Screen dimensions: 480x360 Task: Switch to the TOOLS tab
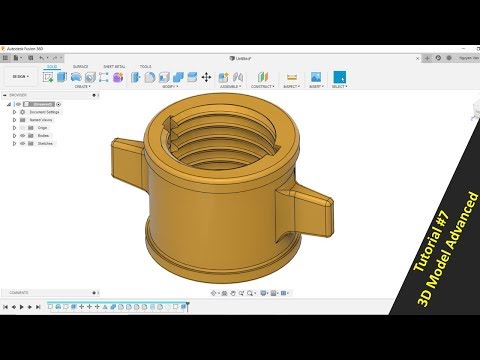pyautogui.click(x=145, y=67)
